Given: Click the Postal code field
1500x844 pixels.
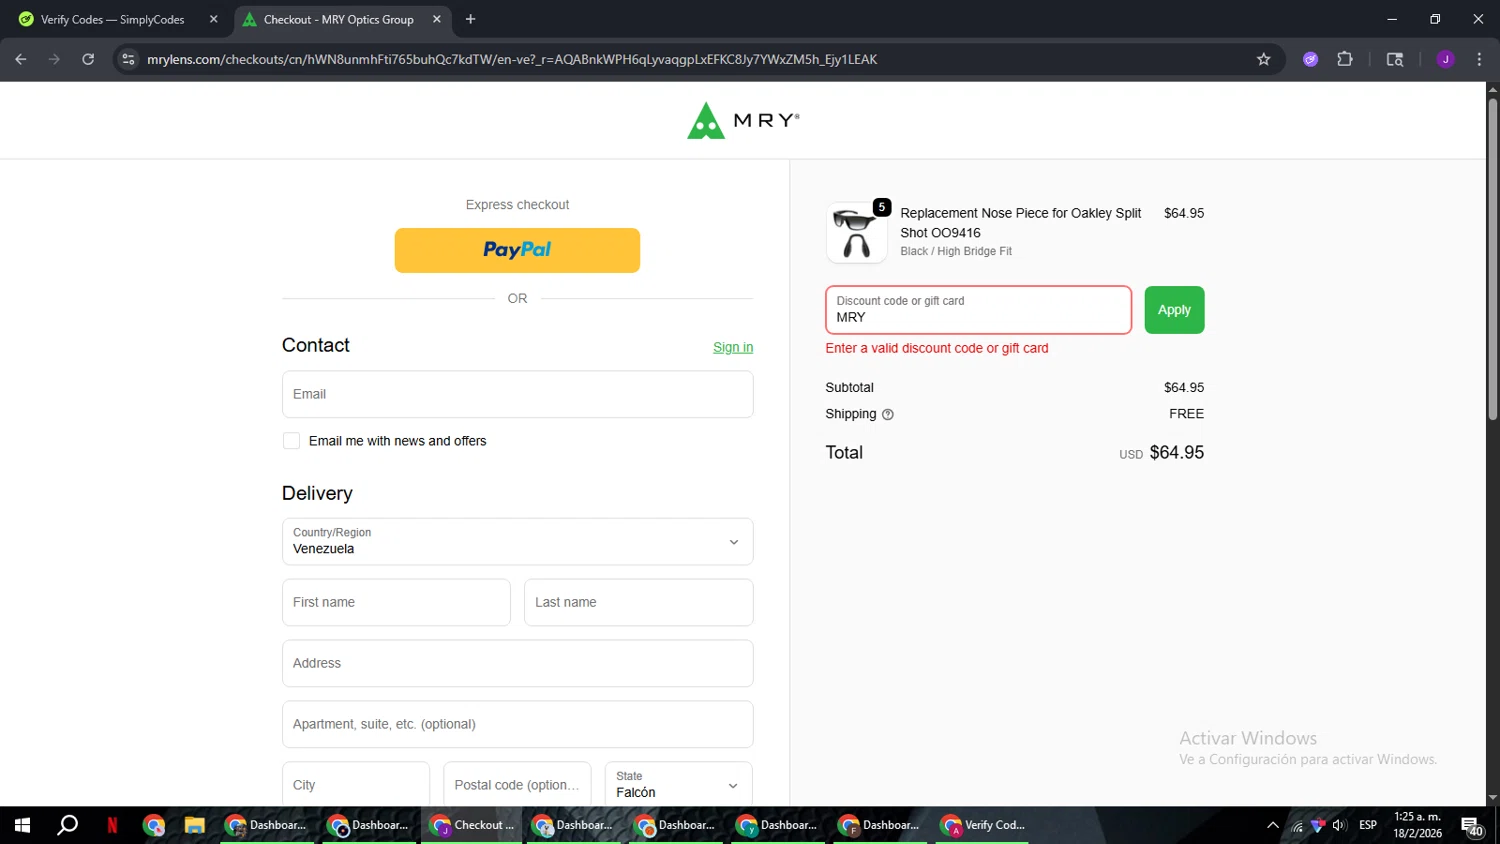Looking at the screenshot, I should pyautogui.click(x=517, y=785).
